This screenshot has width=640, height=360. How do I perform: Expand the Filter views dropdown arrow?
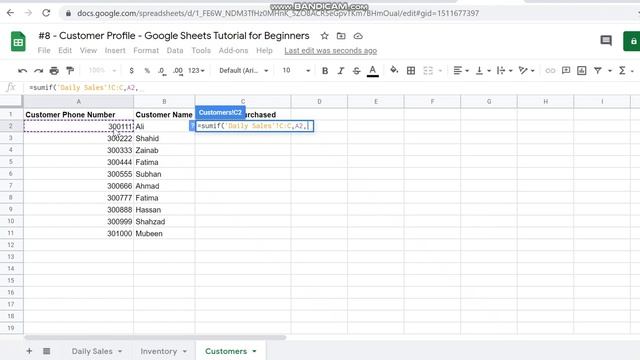pyautogui.click(x=610, y=71)
